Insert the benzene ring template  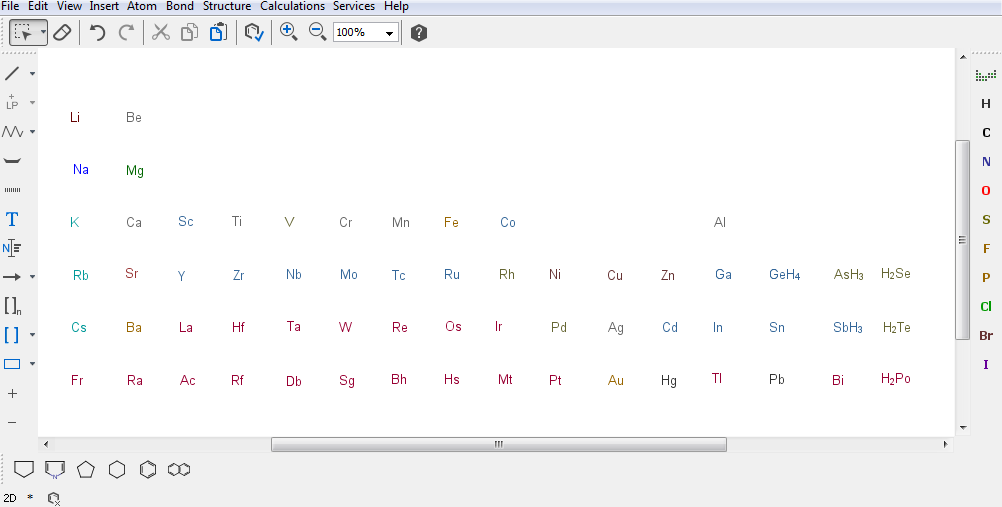click(x=148, y=469)
